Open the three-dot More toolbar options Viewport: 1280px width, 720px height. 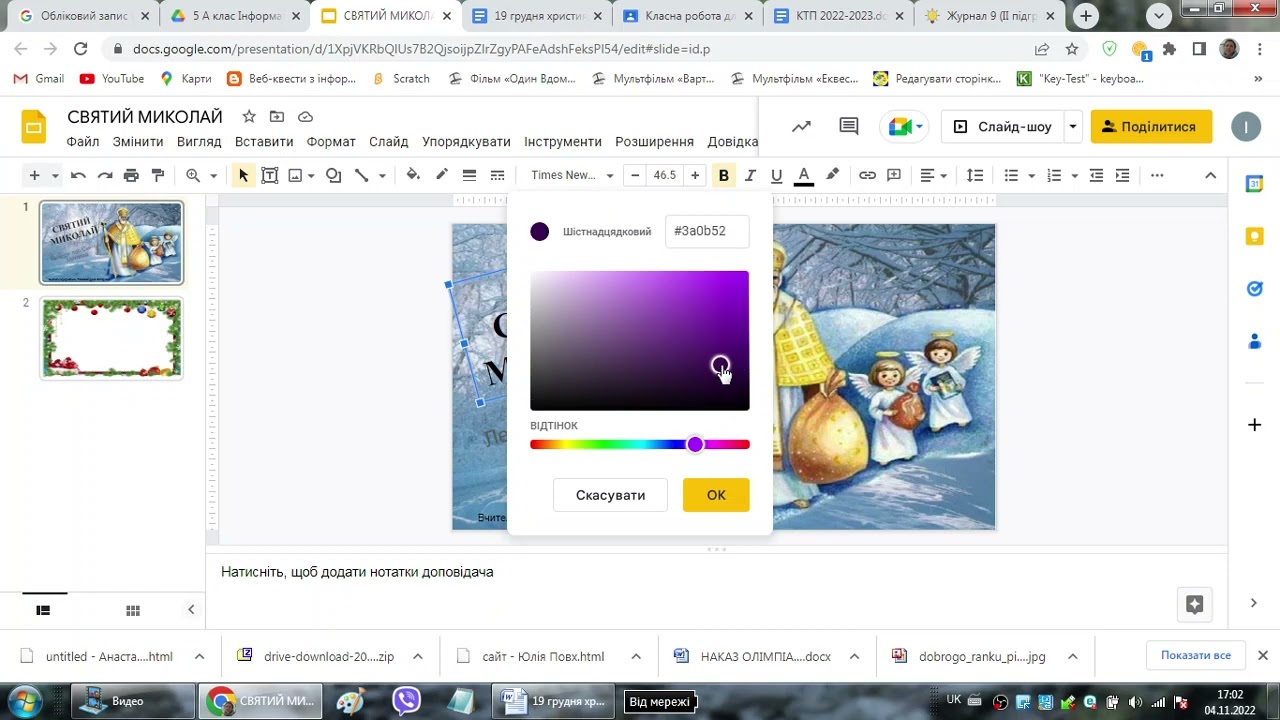[x=1157, y=175]
